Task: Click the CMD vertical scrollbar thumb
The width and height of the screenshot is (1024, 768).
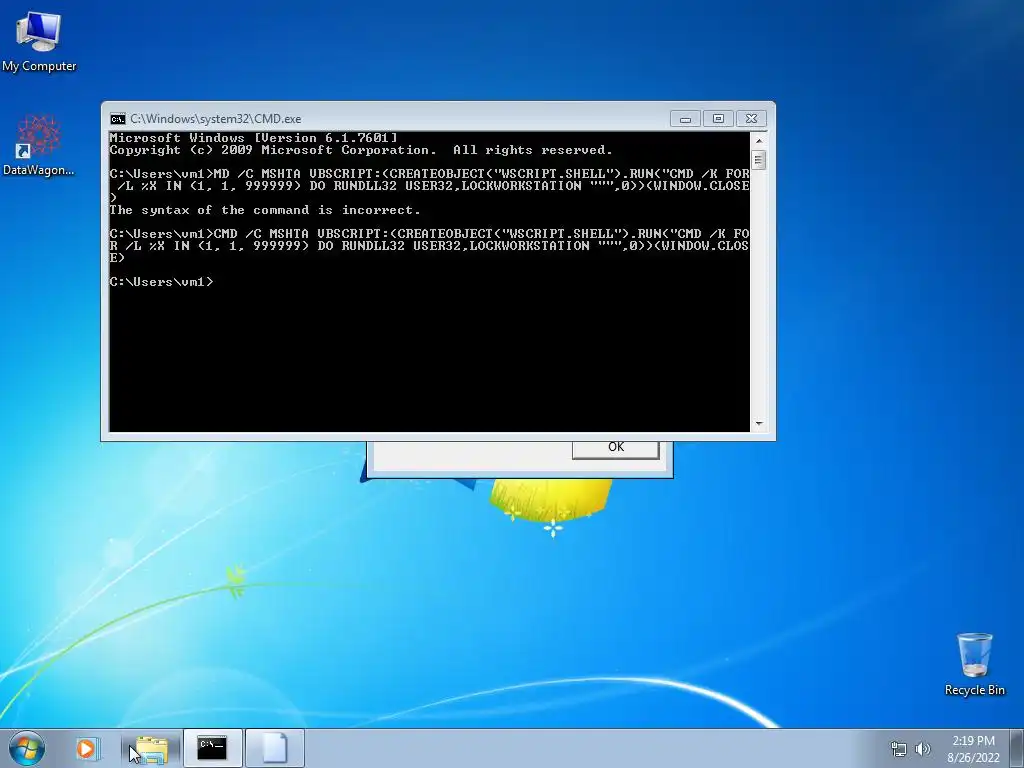Action: [758, 160]
